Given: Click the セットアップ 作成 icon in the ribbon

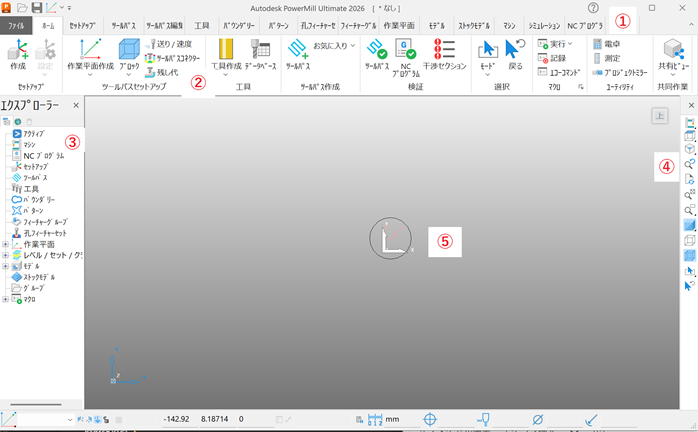Looking at the screenshot, I should (x=18, y=49).
